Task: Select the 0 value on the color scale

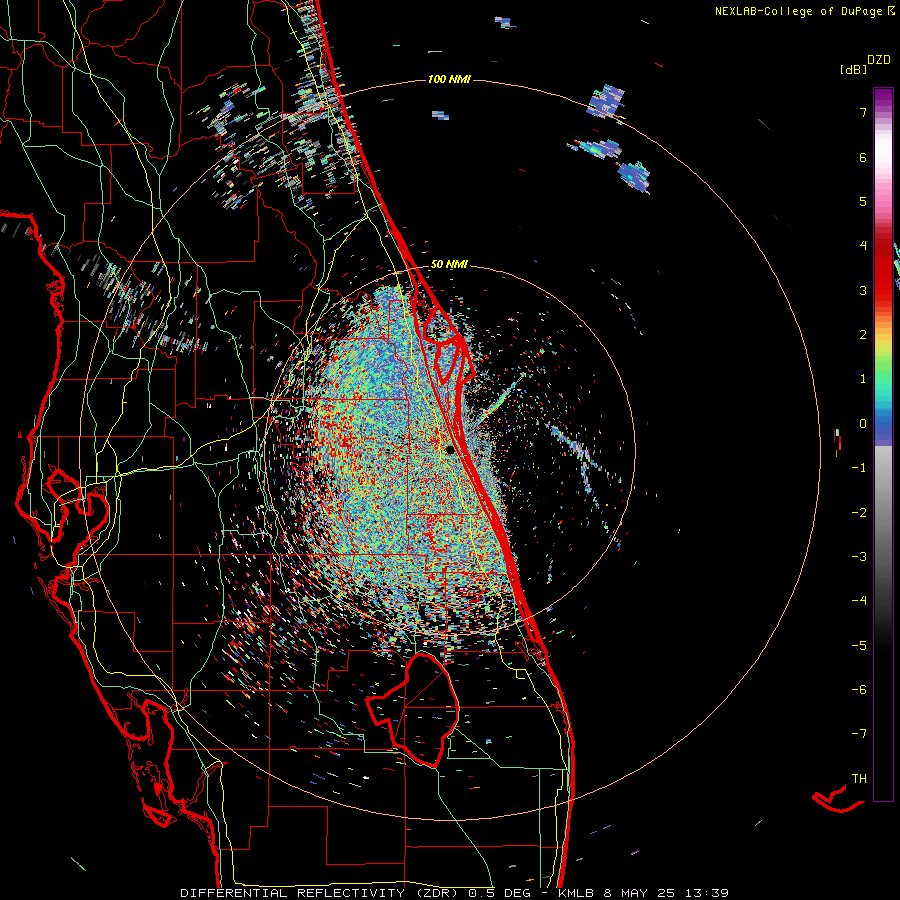Action: pos(863,424)
